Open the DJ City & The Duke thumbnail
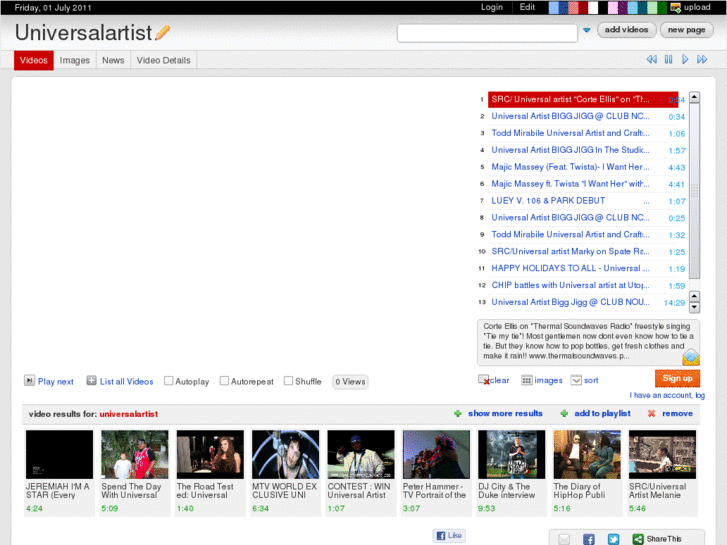 coord(511,454)
